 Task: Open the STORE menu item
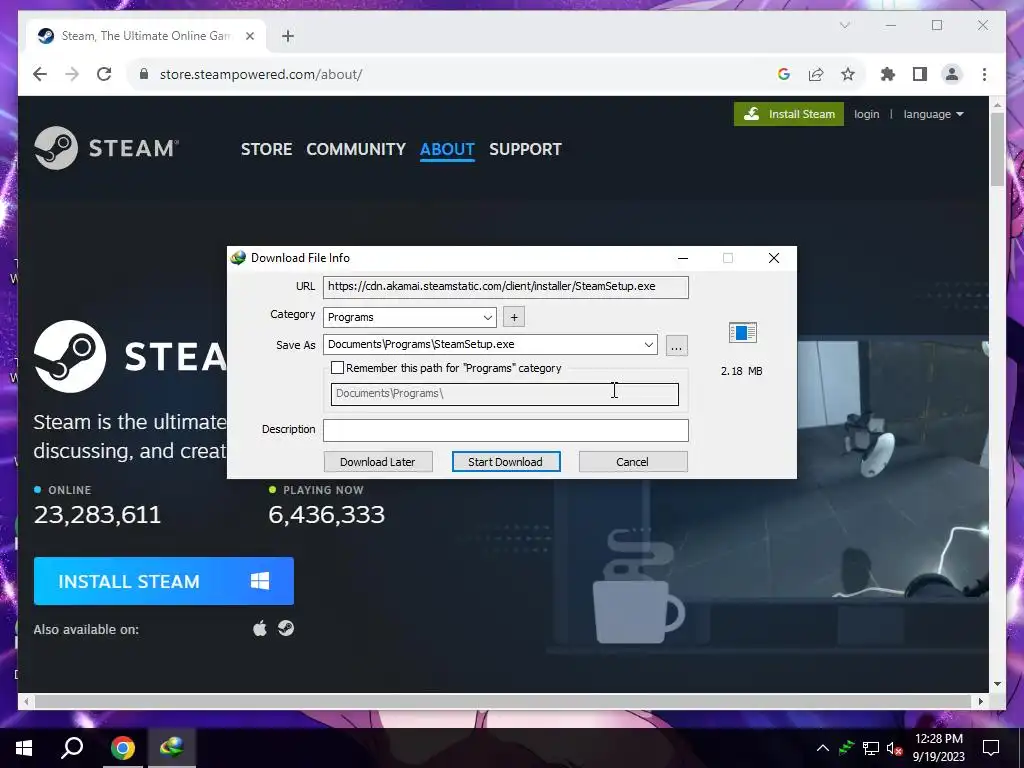pyautogui.click(x=266, y=150)
